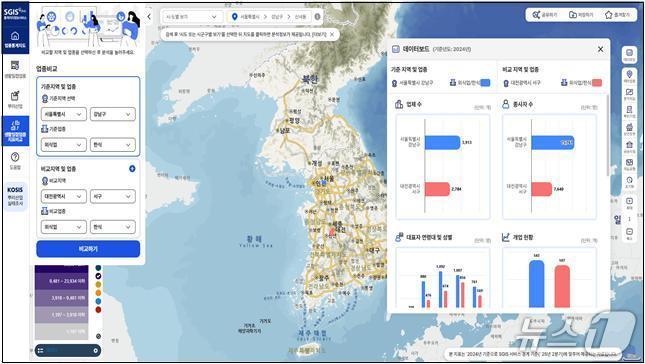This screenshot has width=645, height=364.
Task: Click the databoard vertical scrollbar
Action: (x=608, y=136)
